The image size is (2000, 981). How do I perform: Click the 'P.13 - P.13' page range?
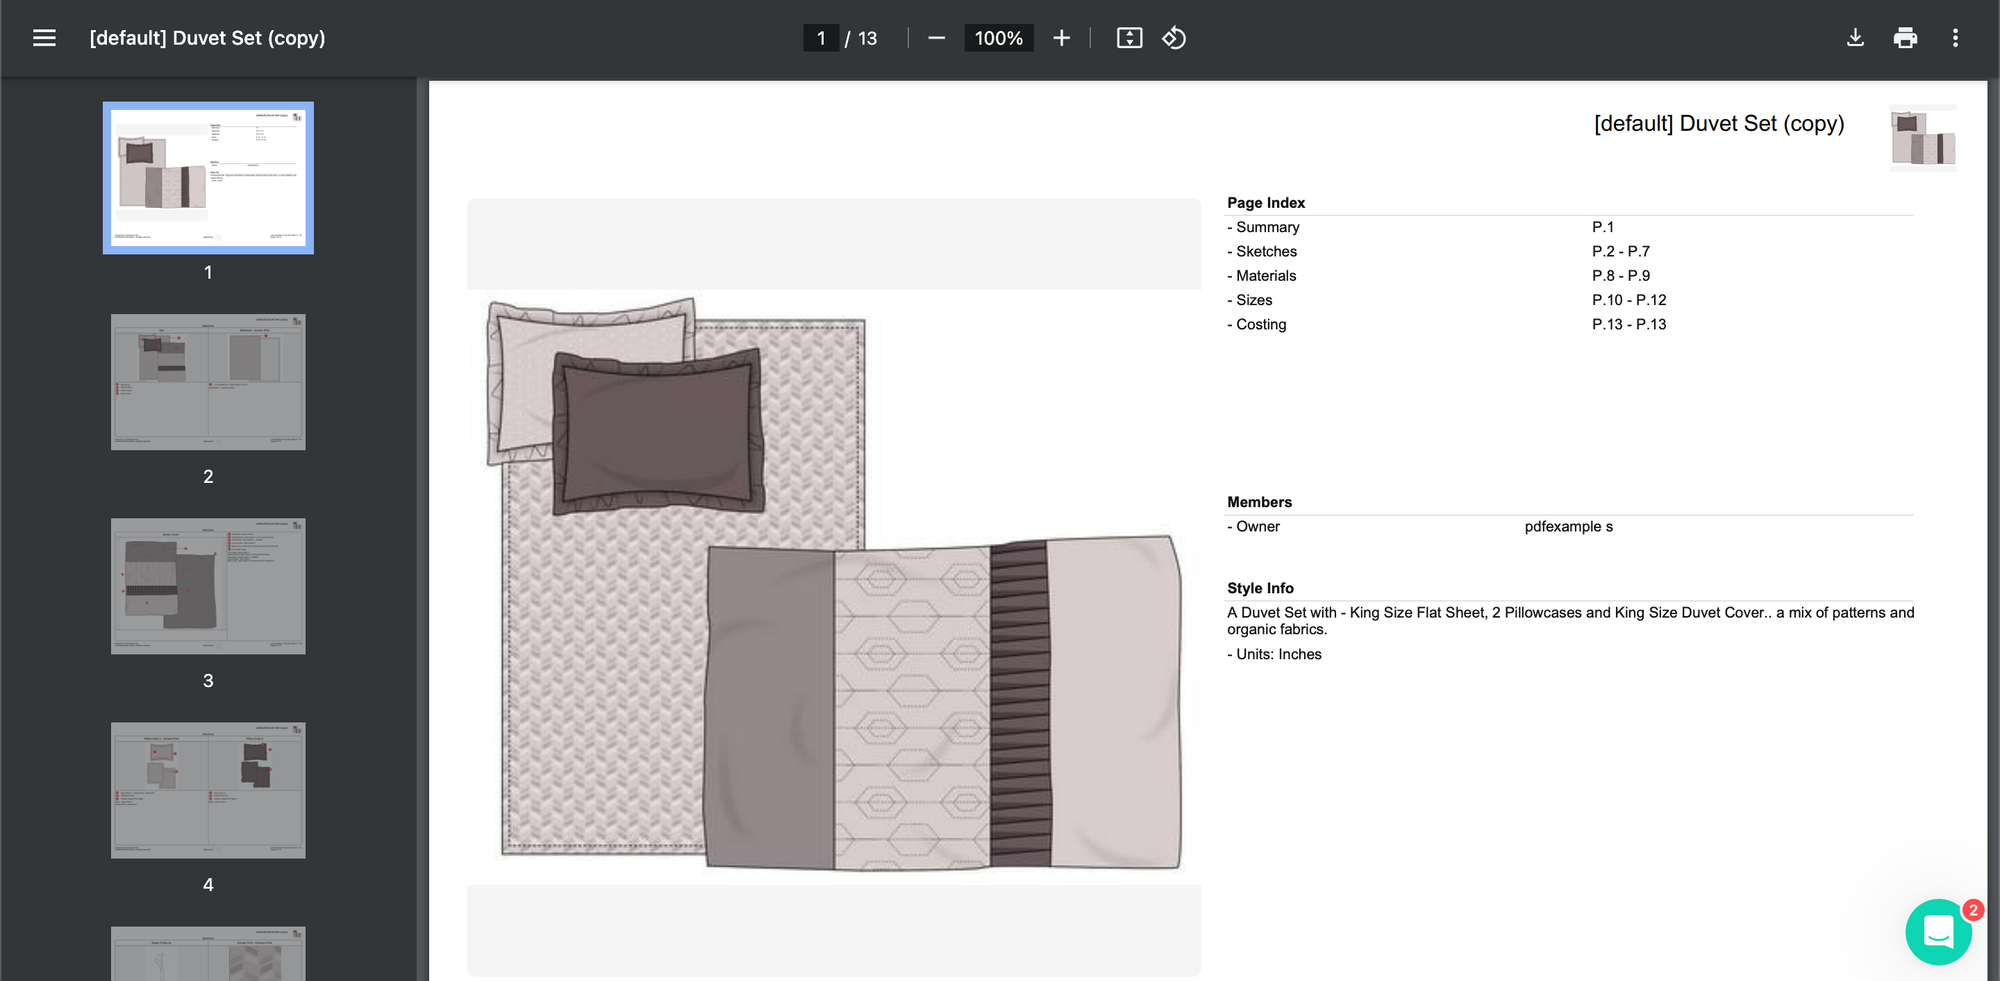(1629, 324)
